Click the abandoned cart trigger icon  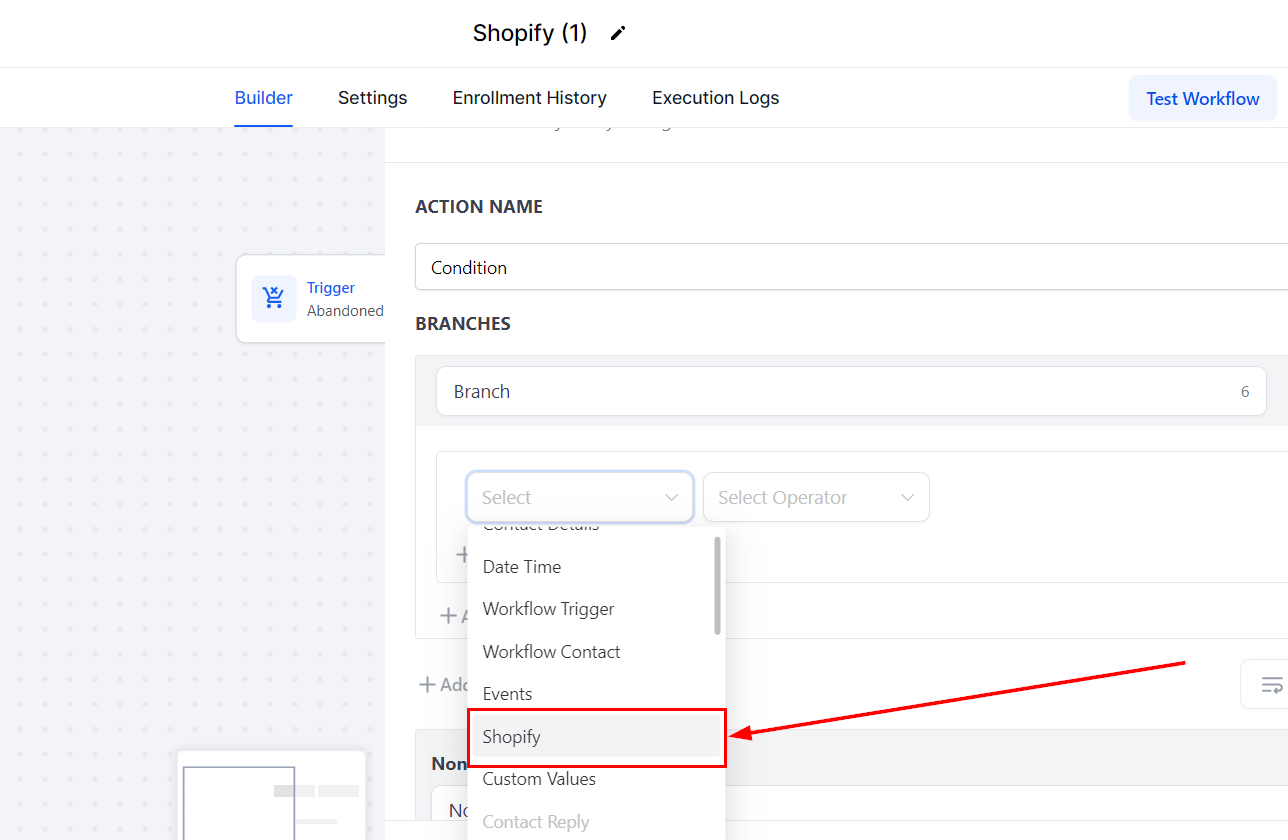pos(274,298)
